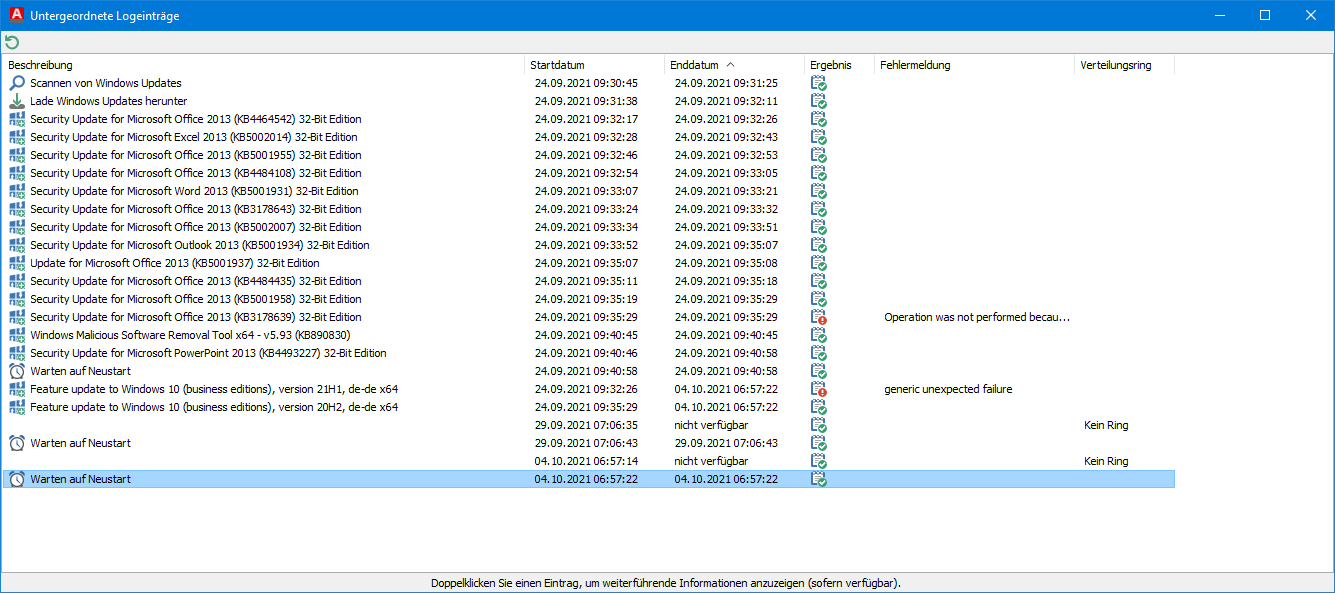Select the Word 2013 (KB5001931) security update text

point(194,191)
